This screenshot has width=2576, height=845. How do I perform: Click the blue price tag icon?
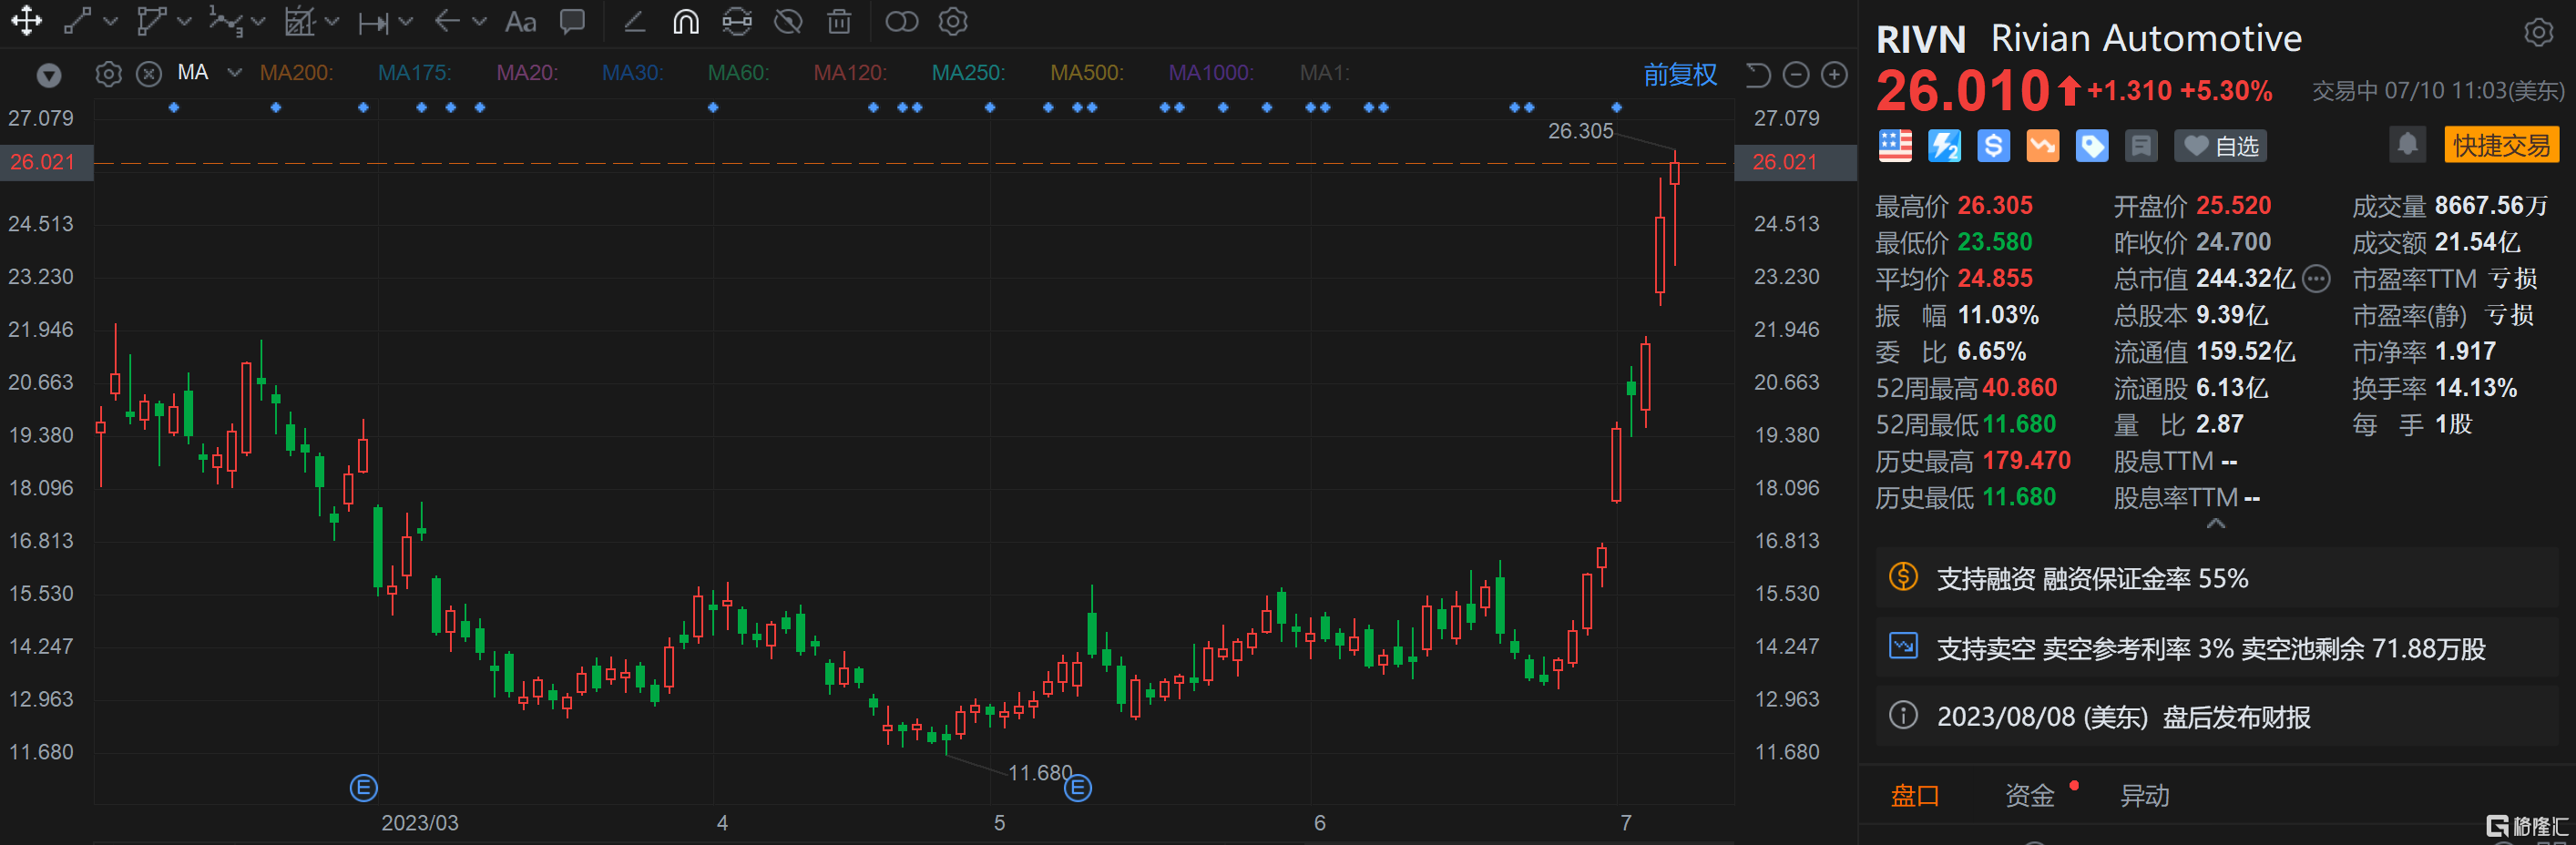(2091, 146)
